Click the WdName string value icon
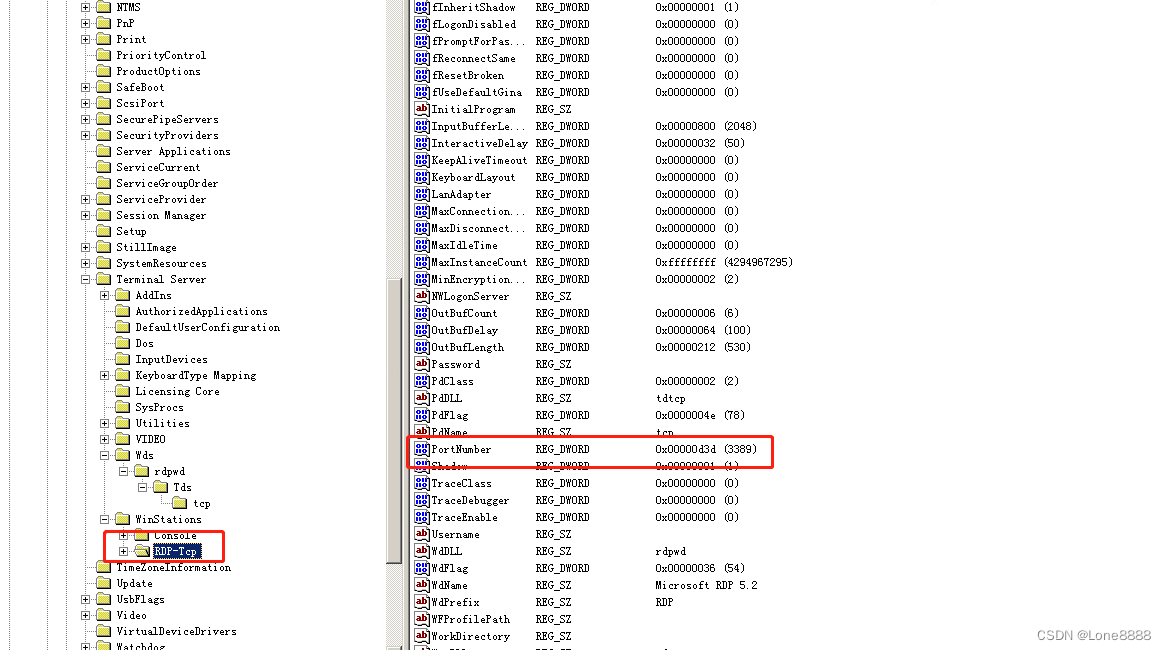The width and height of the screenshot is (1166, 650). click(422, 586)
